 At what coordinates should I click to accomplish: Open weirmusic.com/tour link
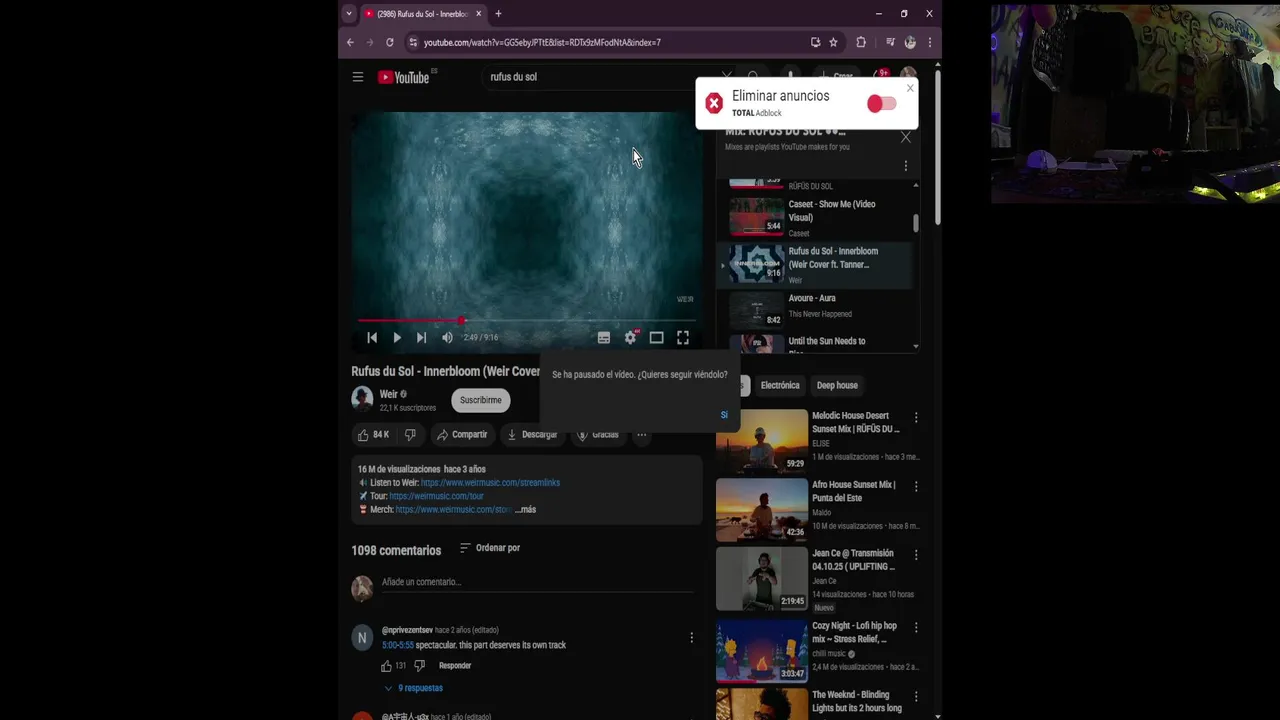pos(436,496)
